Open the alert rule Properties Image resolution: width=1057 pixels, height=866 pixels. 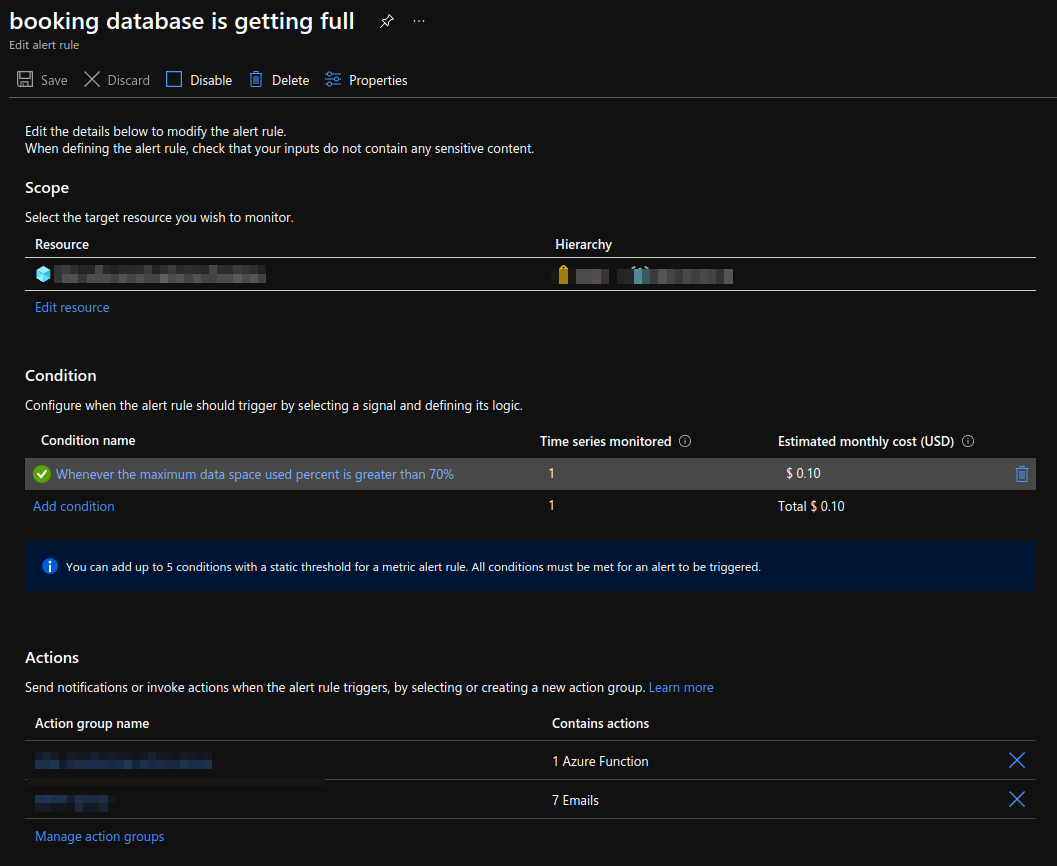coord(366,79)
